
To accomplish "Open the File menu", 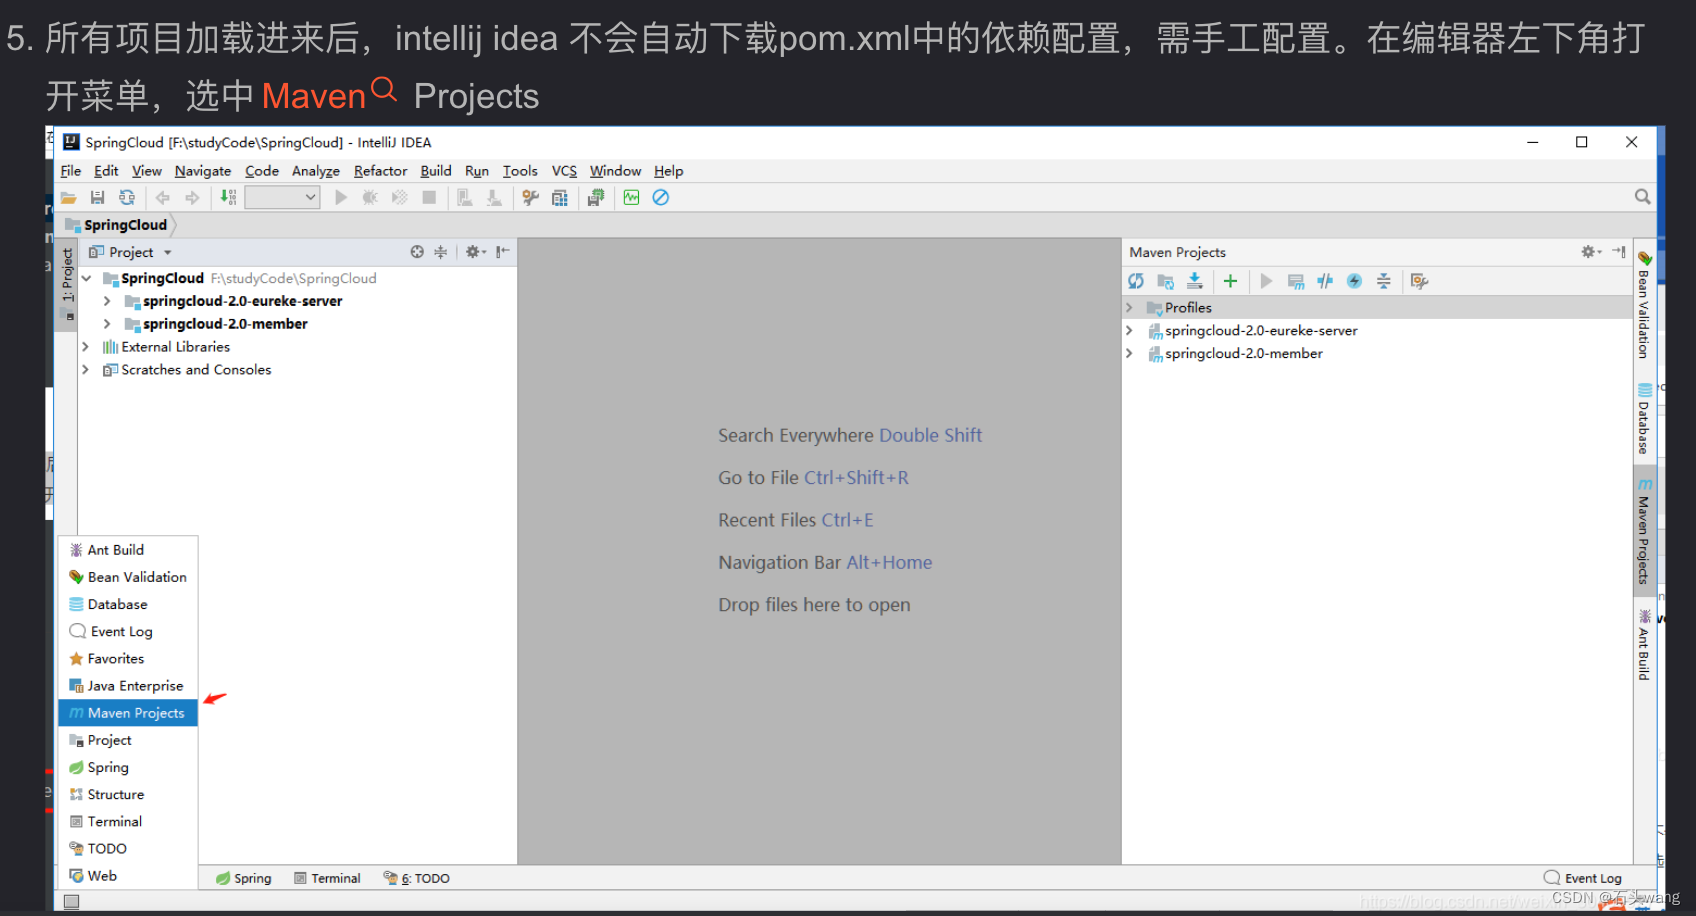I will pos(70,171).
